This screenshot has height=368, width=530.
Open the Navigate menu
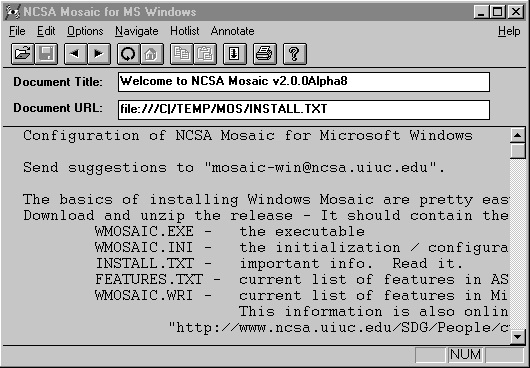click(x=137, y=31)
